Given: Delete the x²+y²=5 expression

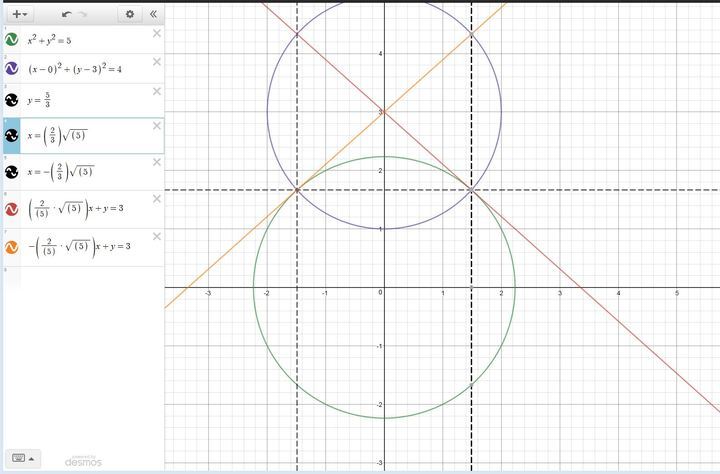Looking at the screenshot, I should [156, 34].
